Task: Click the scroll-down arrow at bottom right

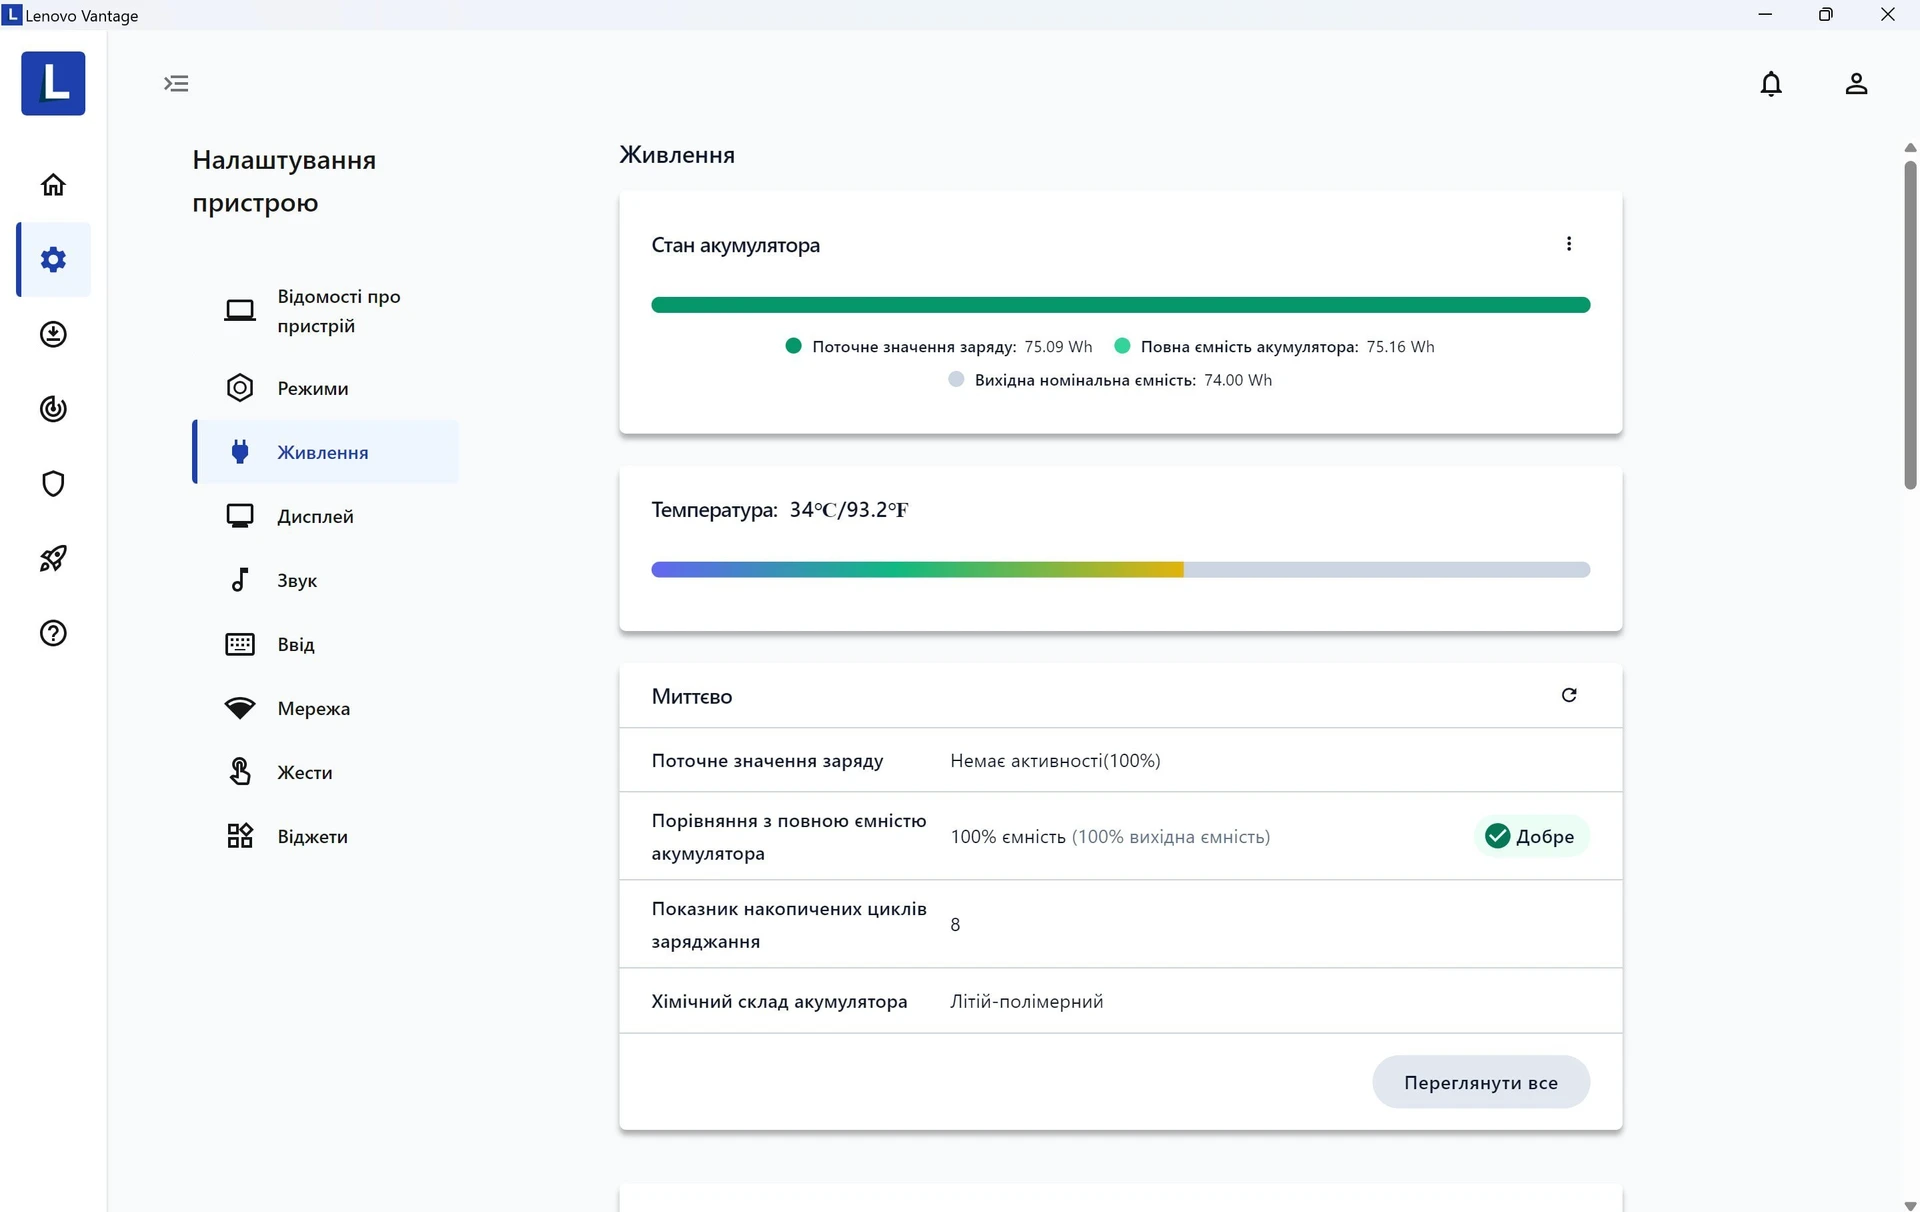Action: [x=1910, y=1205]
